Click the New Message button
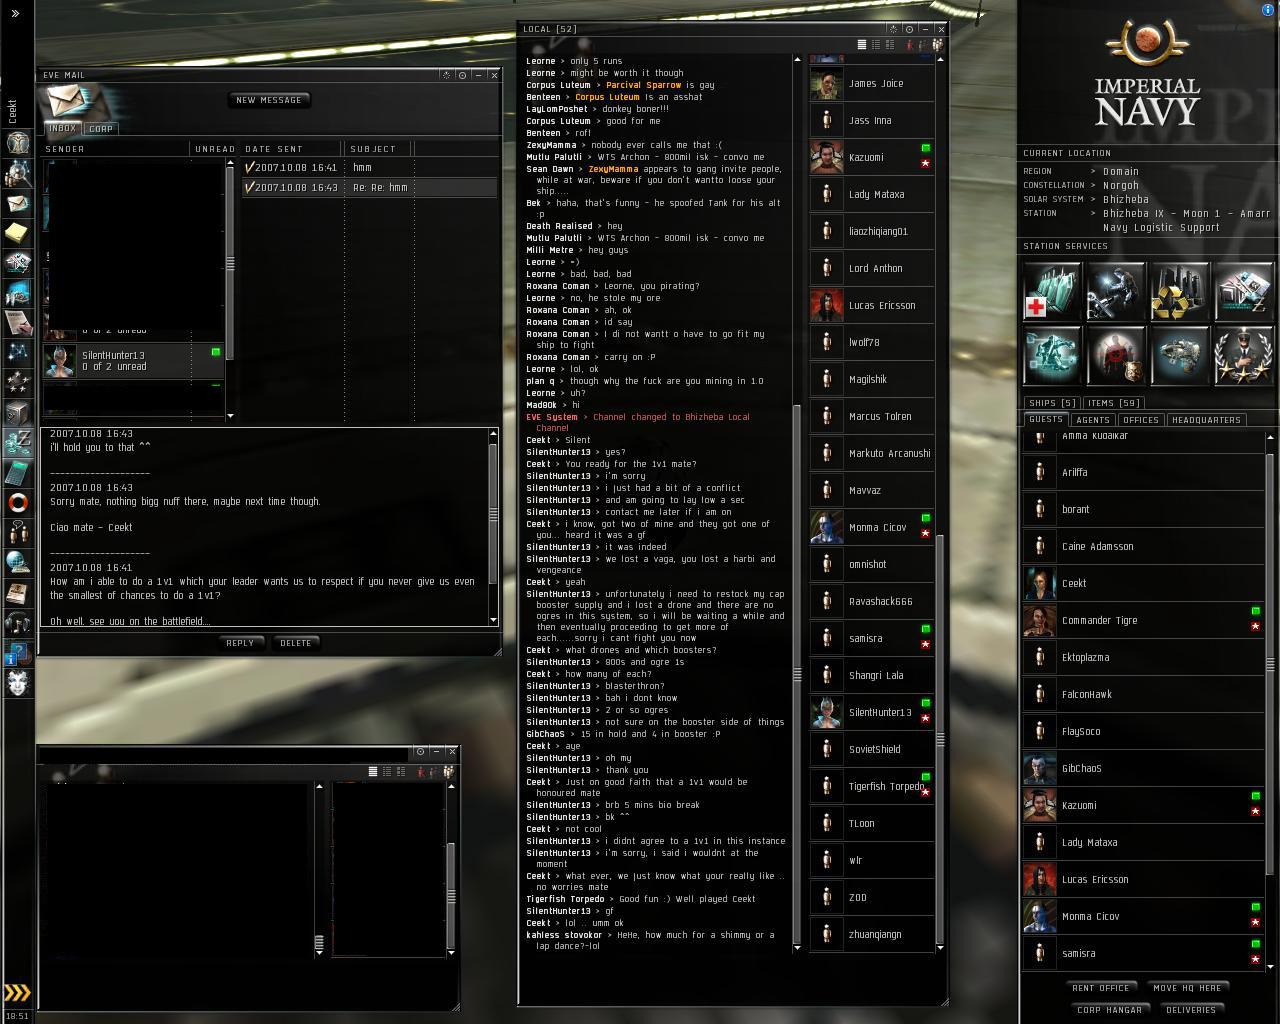This screenshot has height=1024, width=1280. pyautogui.click(x=268, y=100)
